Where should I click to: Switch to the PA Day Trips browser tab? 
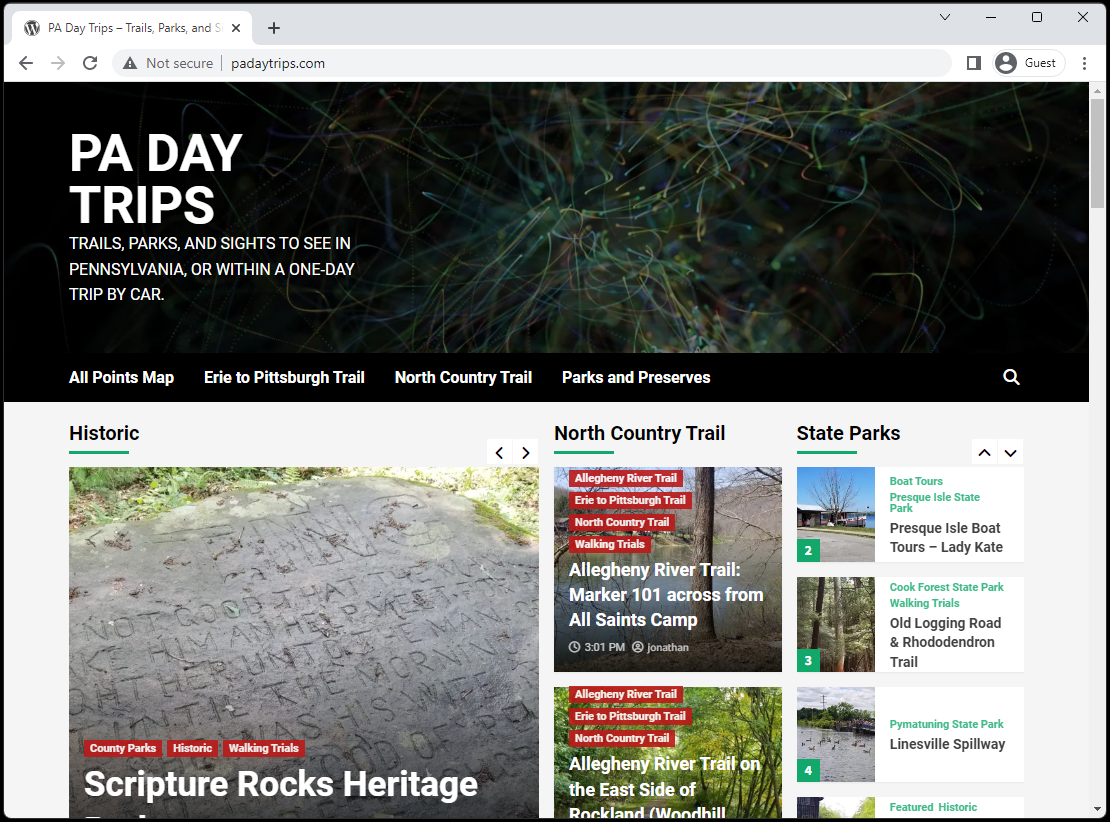pyautogui.click(x=130, y=27)
